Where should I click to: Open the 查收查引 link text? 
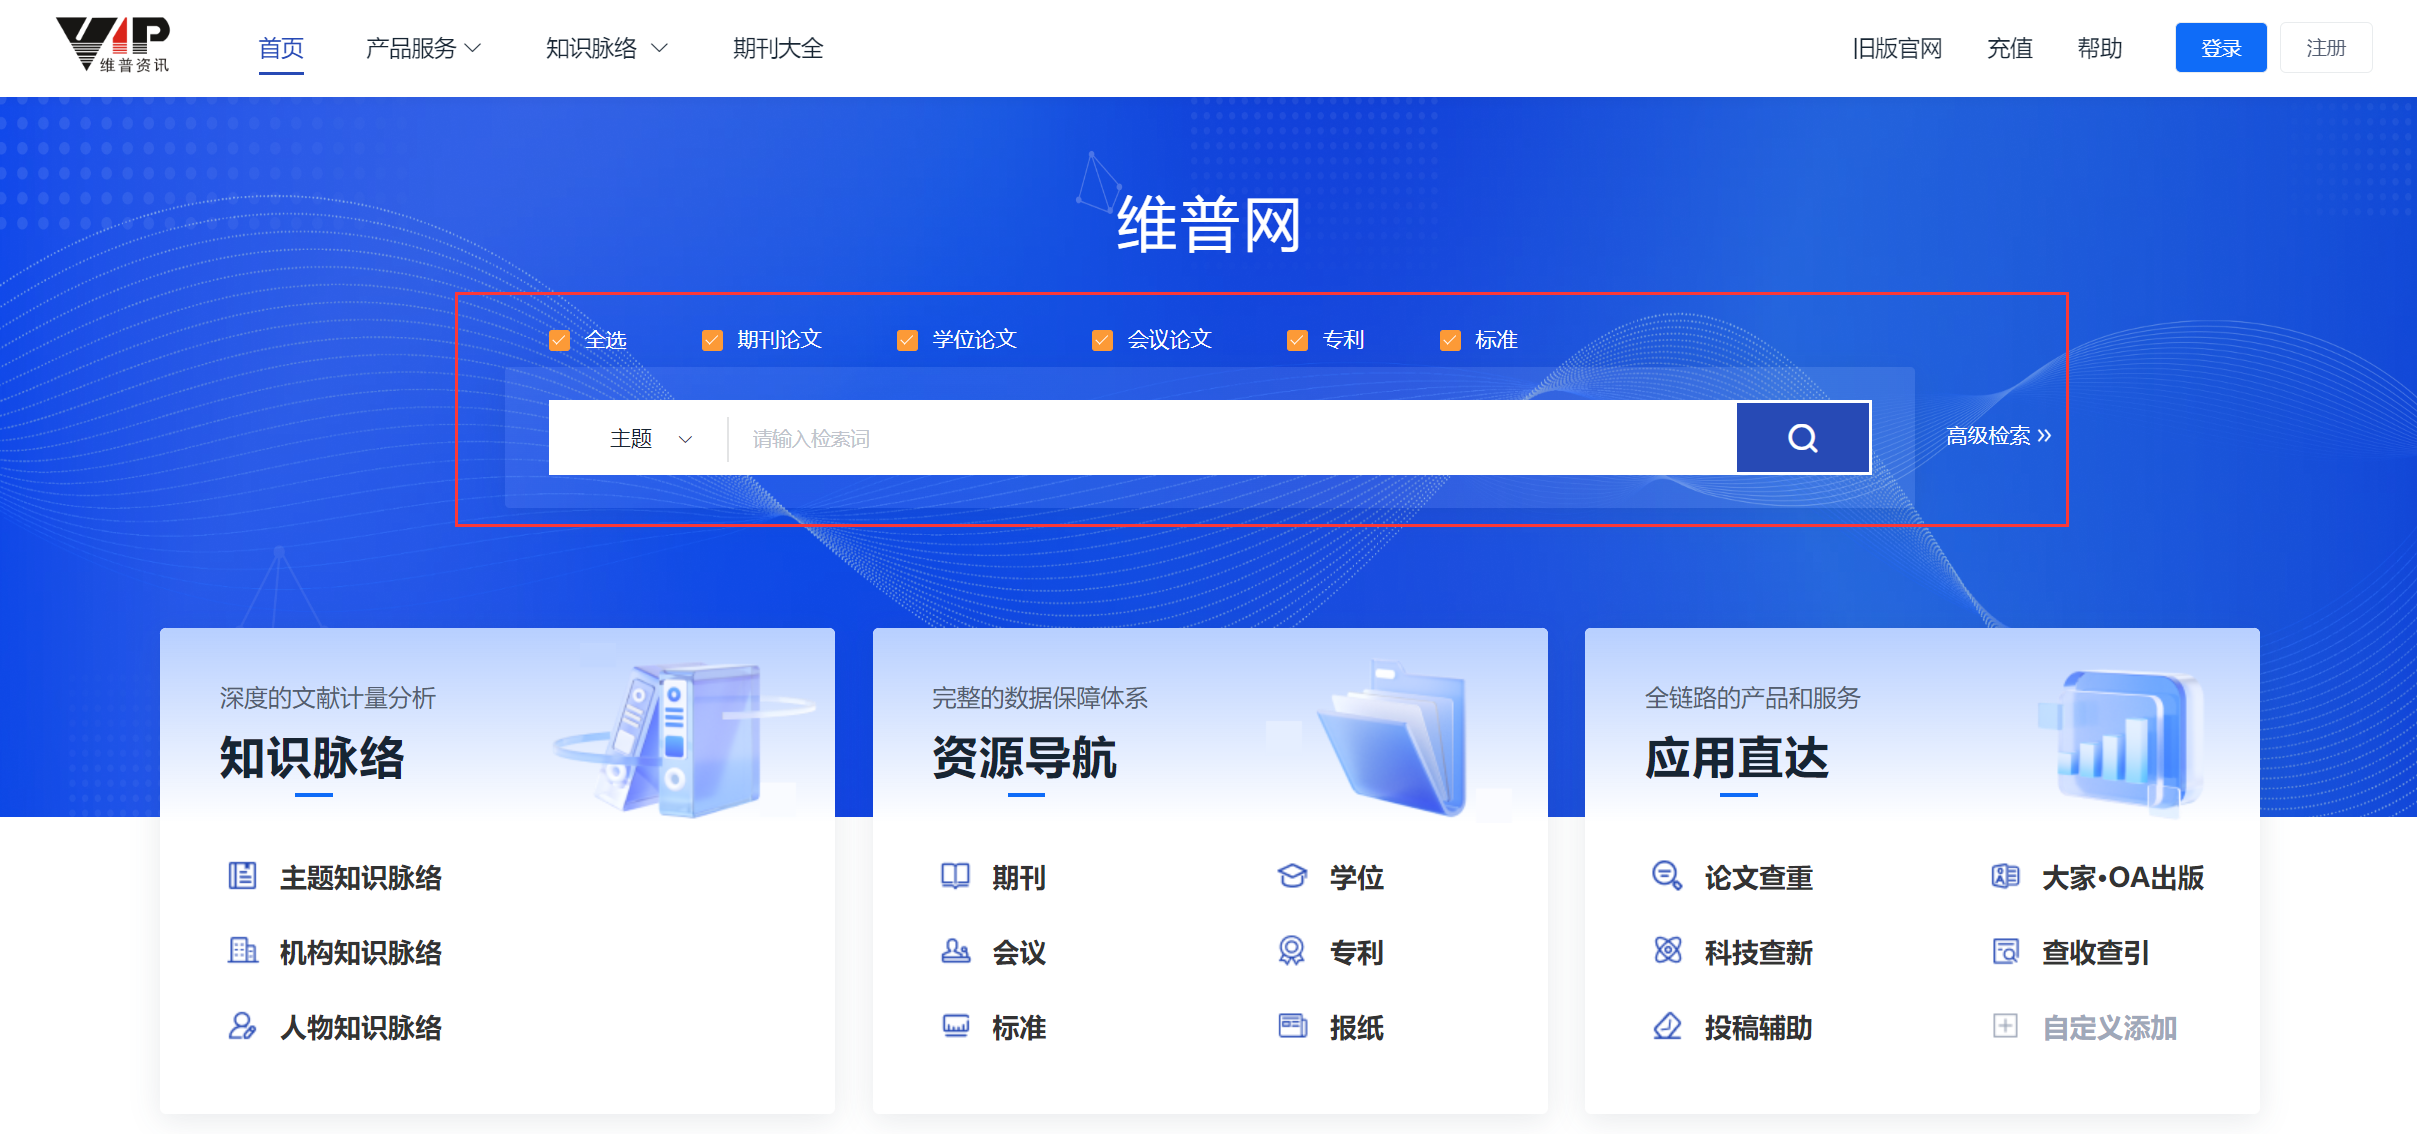pos(2096,952)
